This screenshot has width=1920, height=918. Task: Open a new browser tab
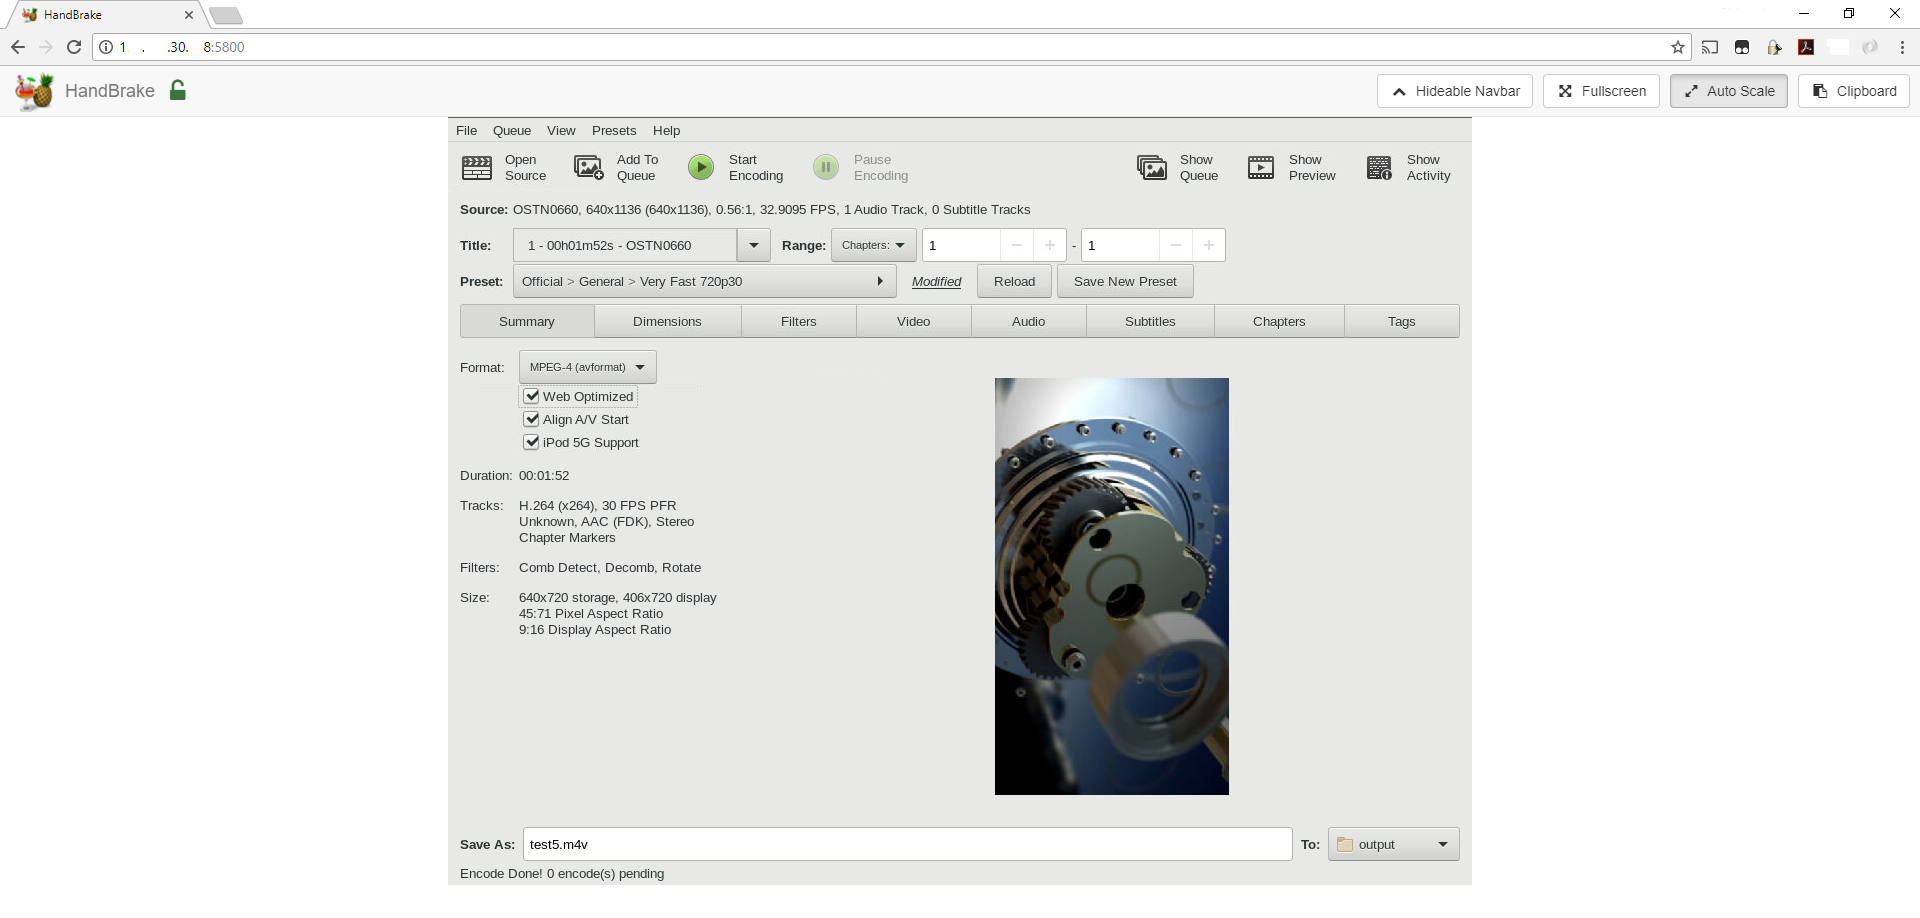(226, 15)
